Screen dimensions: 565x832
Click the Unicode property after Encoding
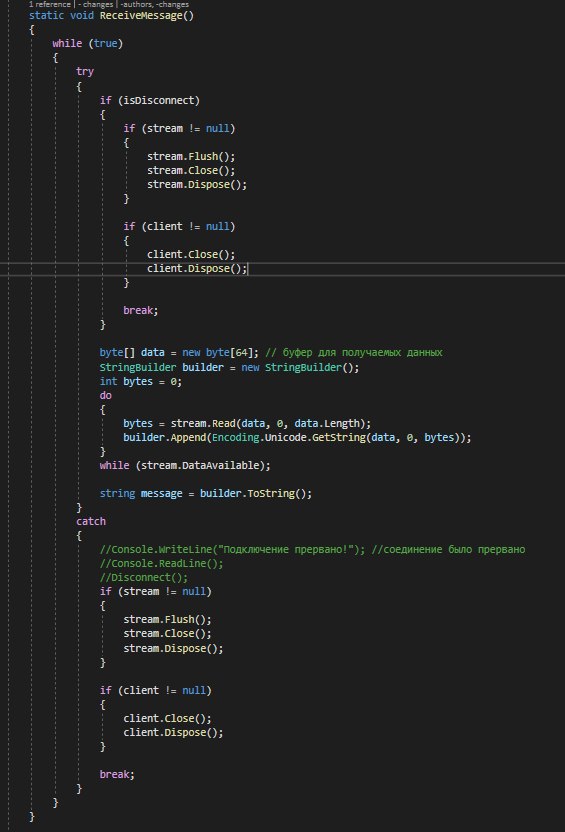285,438
